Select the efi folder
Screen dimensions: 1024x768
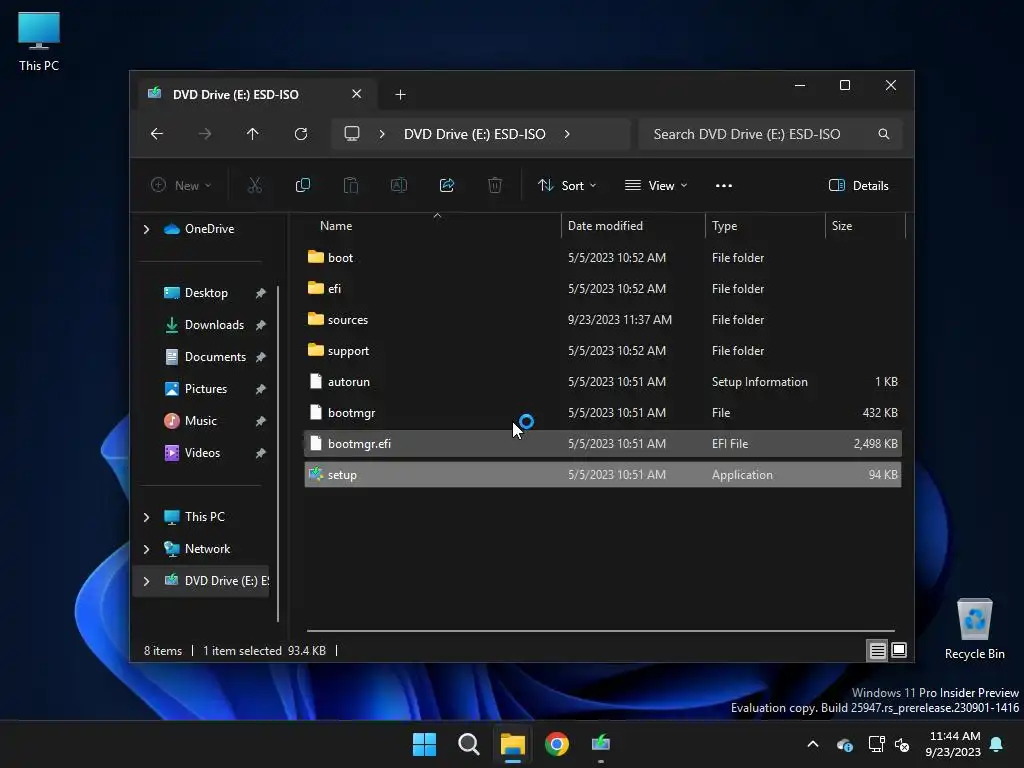(x=603, y=288)
